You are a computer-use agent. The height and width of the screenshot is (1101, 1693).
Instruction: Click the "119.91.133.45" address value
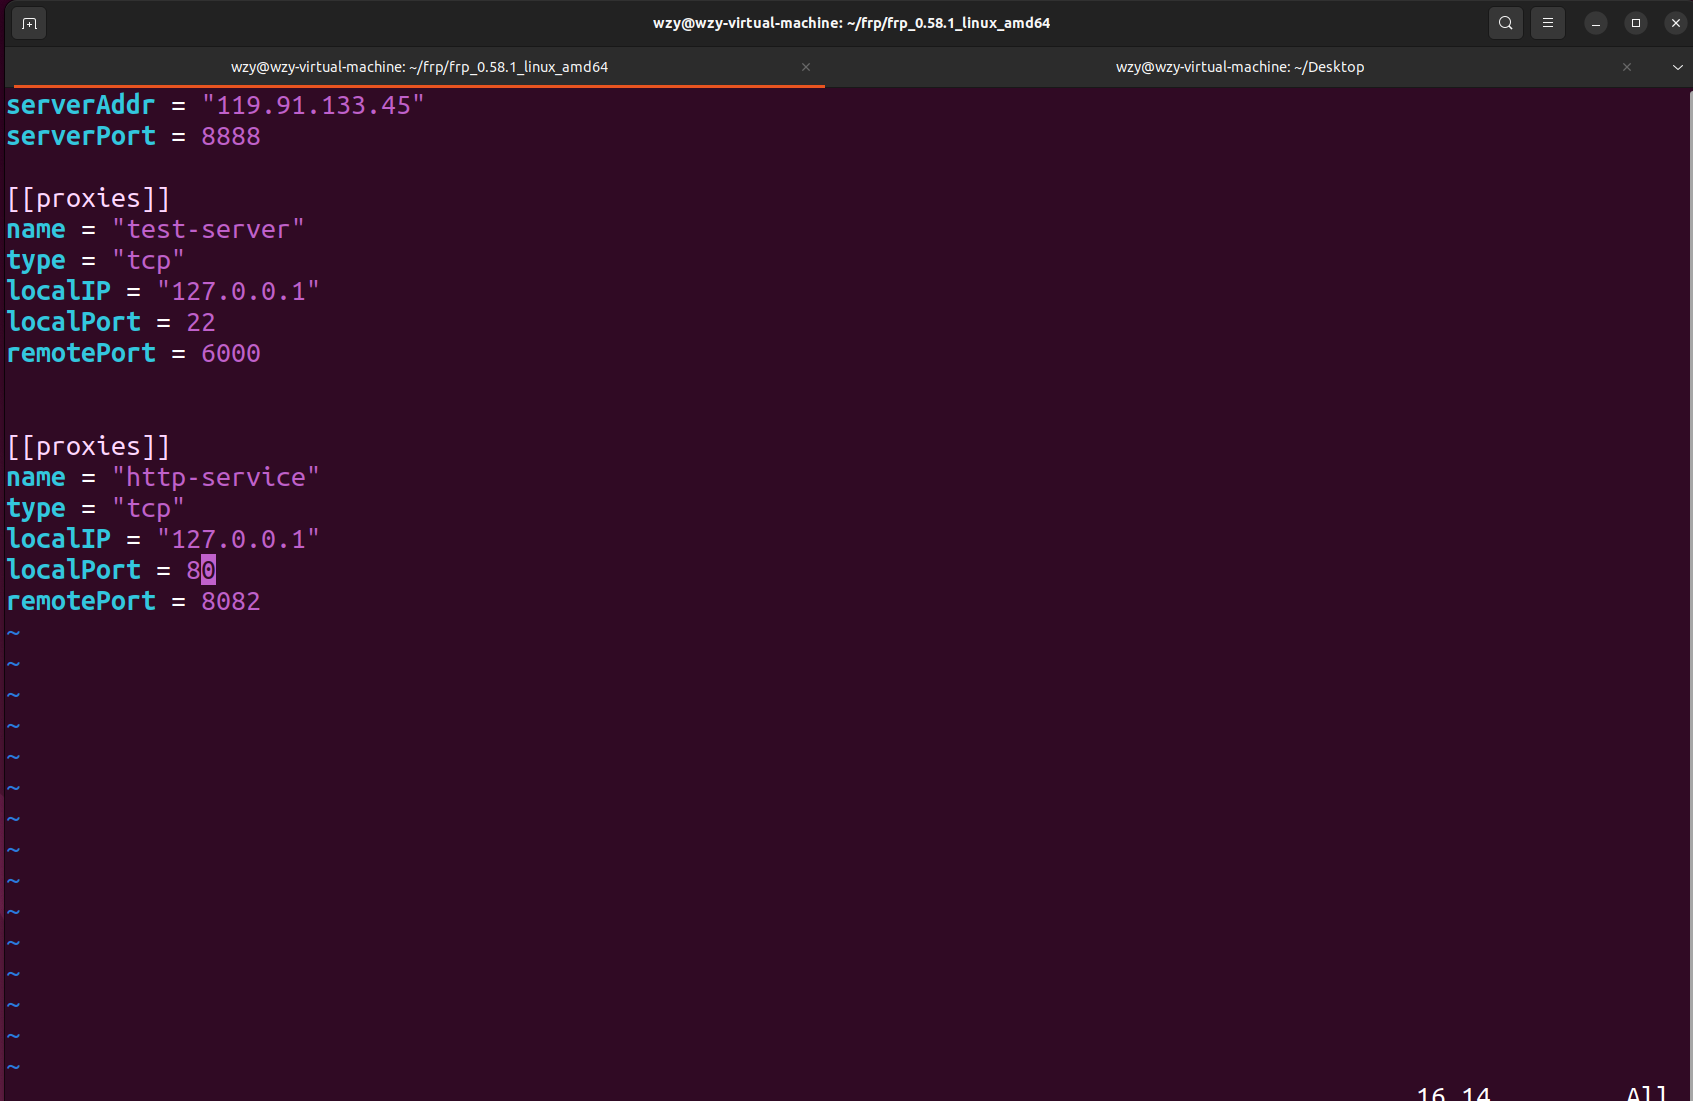pos(313,105)
